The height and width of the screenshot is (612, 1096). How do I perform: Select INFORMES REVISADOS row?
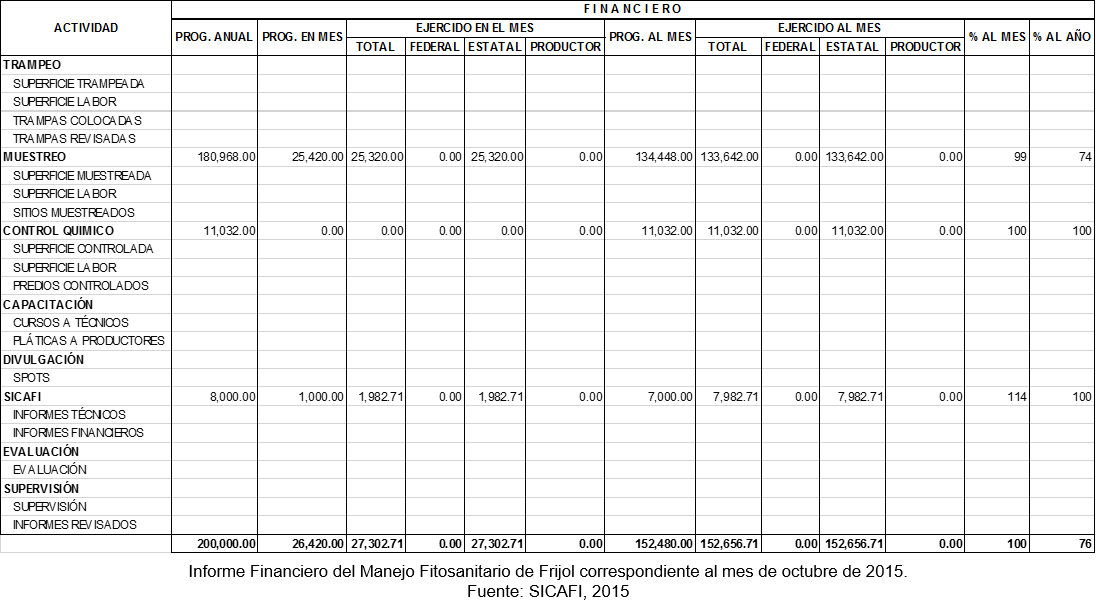pyautogui.click(x=75, y=525)
